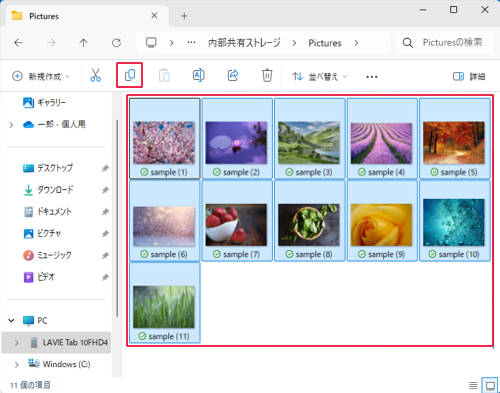Click the Share icon

[233, 75]
